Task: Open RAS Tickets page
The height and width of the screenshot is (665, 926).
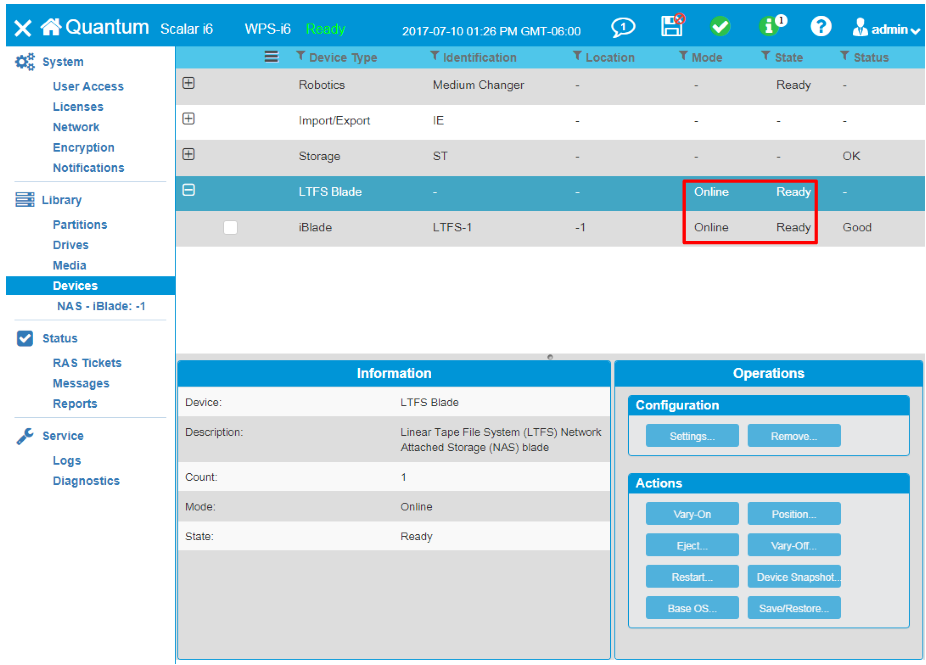Action: point(87,363)
